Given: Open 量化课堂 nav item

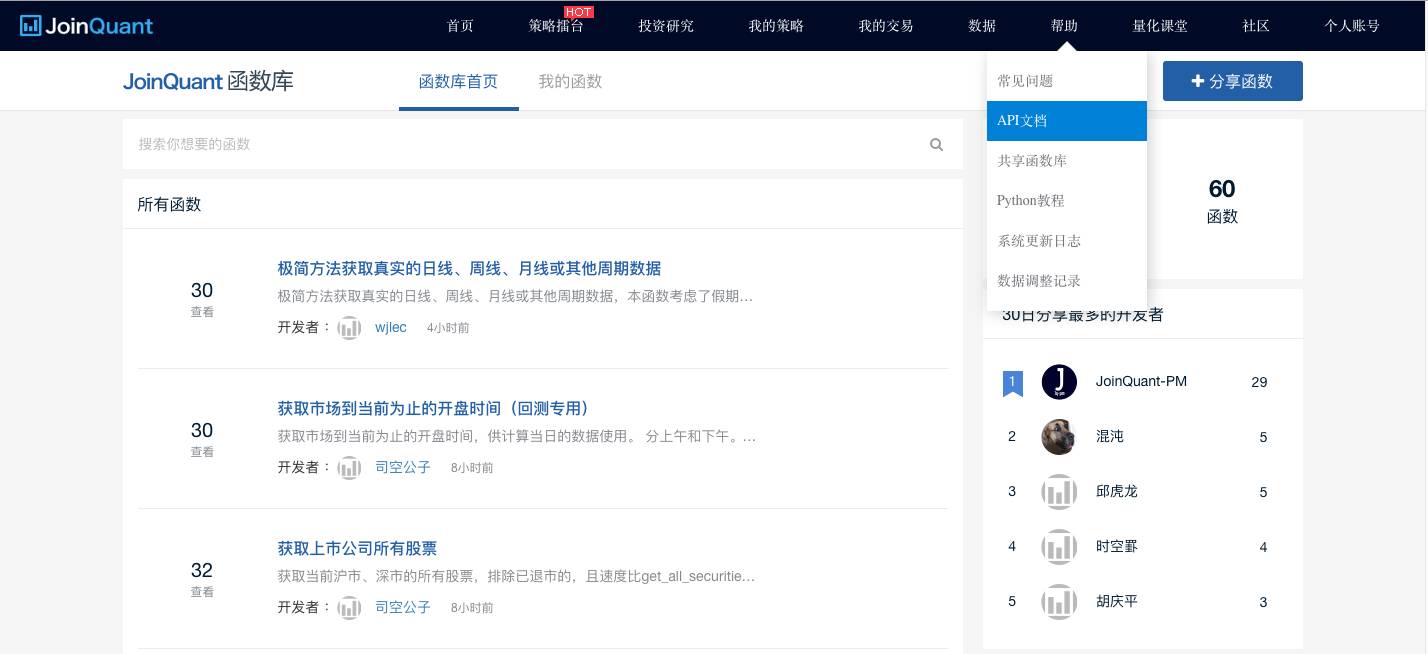Looking at the screenshot, I should 1160,26.
